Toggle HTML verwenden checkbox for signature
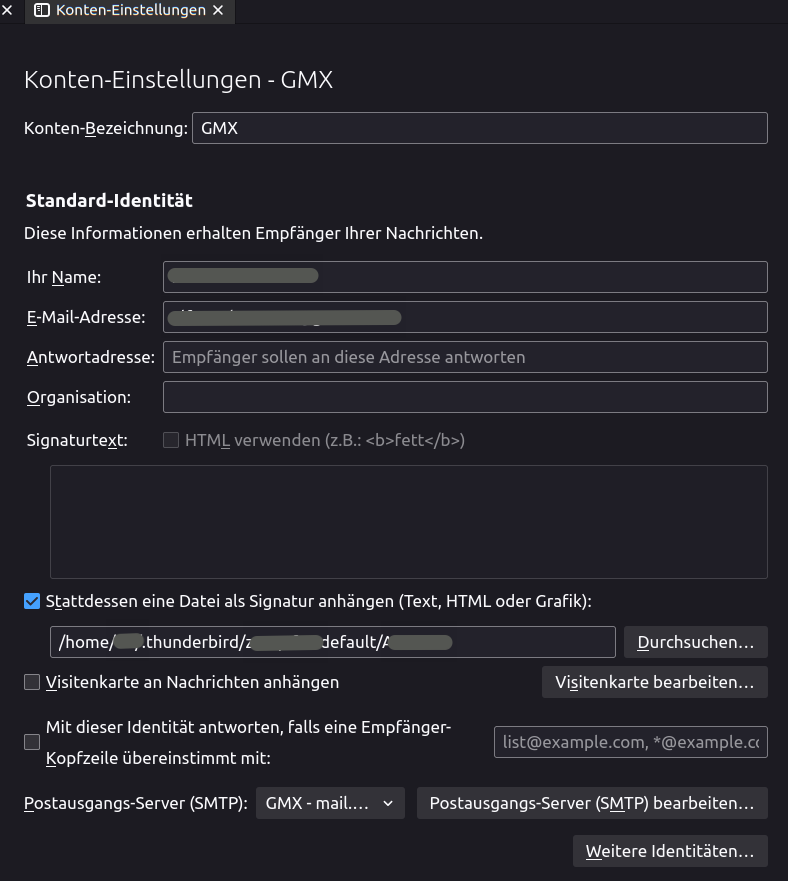The image size is (788, 881). (x=171, y=440)
